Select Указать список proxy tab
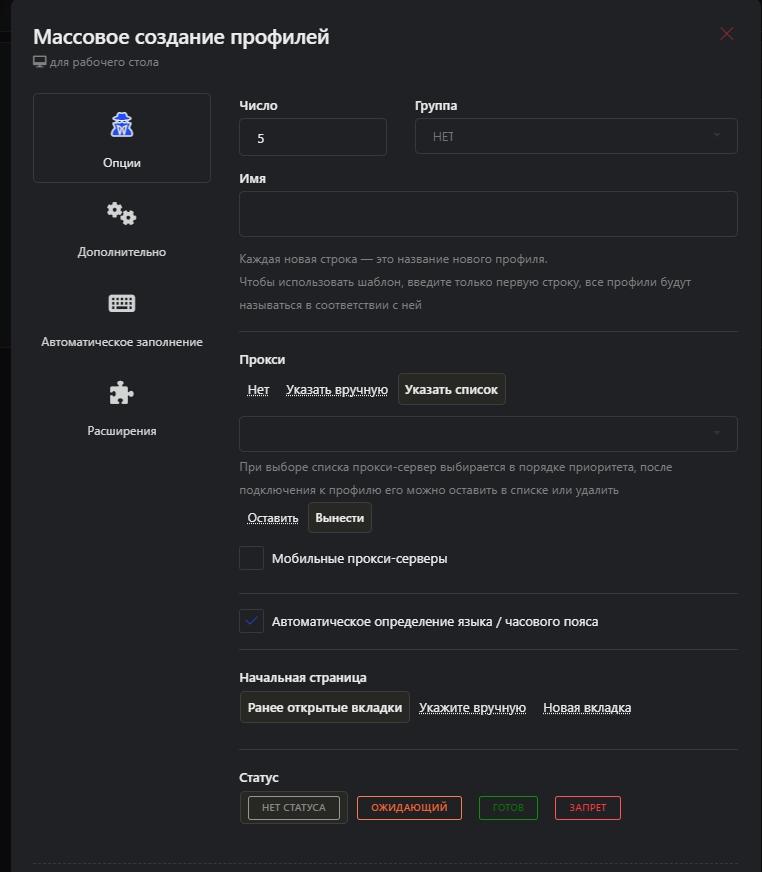The width and height of the screenshot is (762, 872). pos(452,389)
